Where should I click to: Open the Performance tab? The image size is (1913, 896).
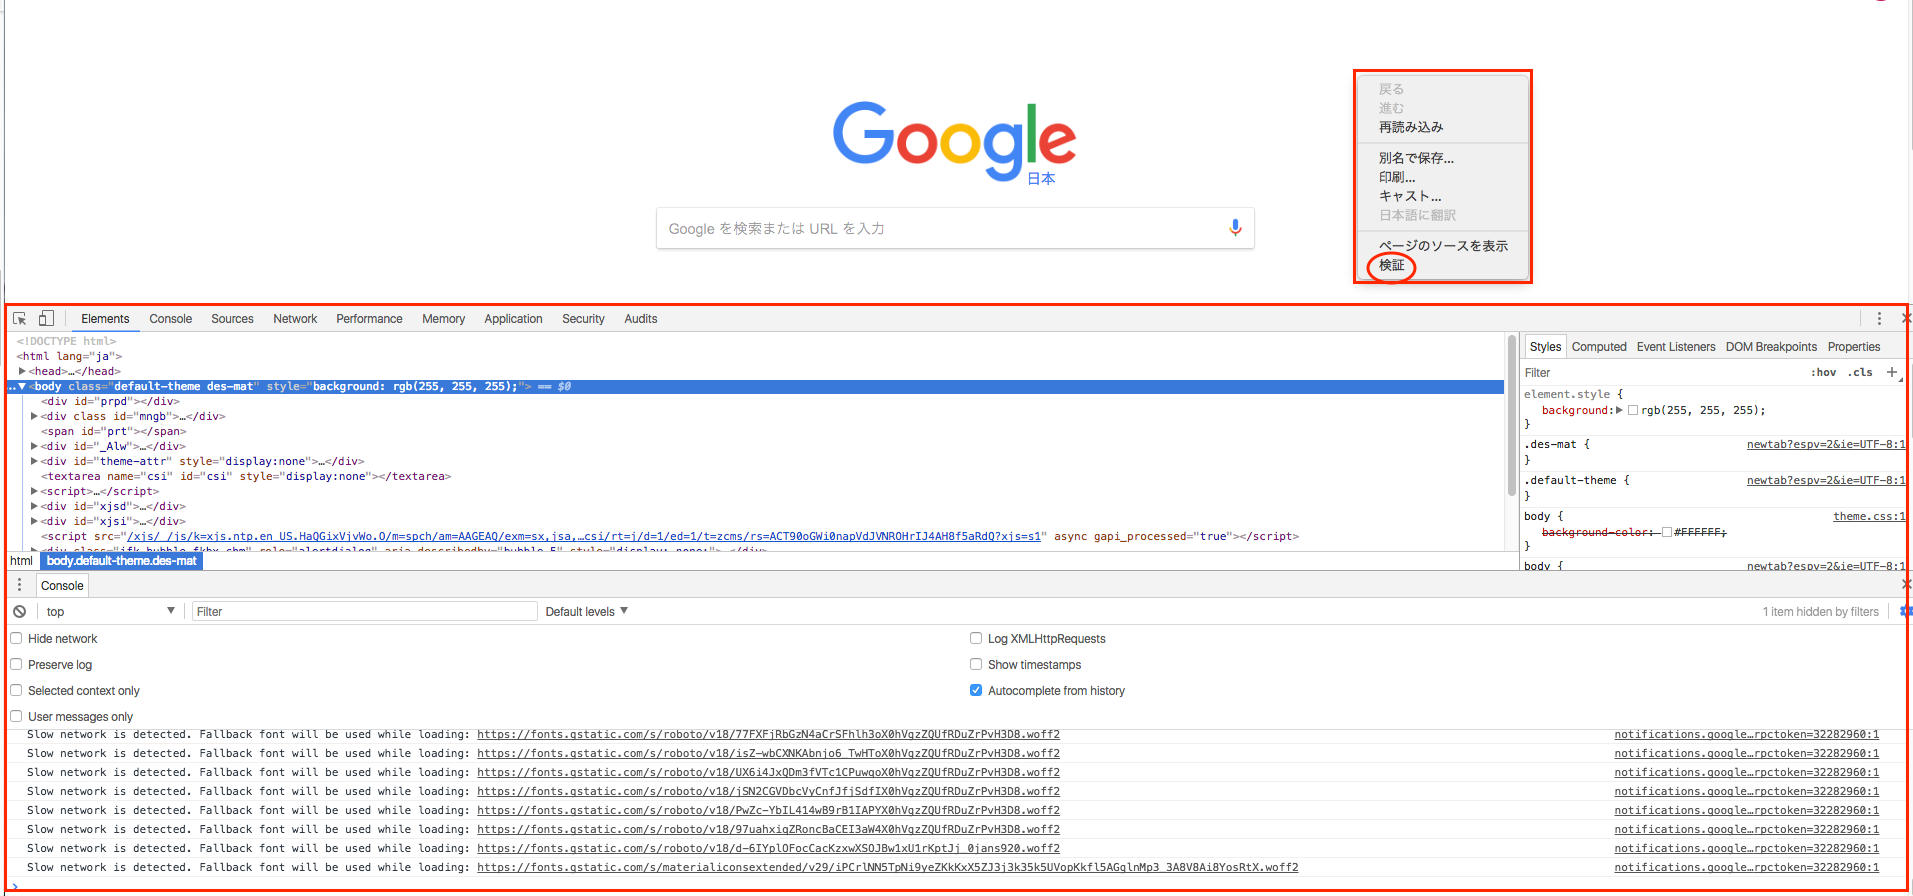point(369,319)
